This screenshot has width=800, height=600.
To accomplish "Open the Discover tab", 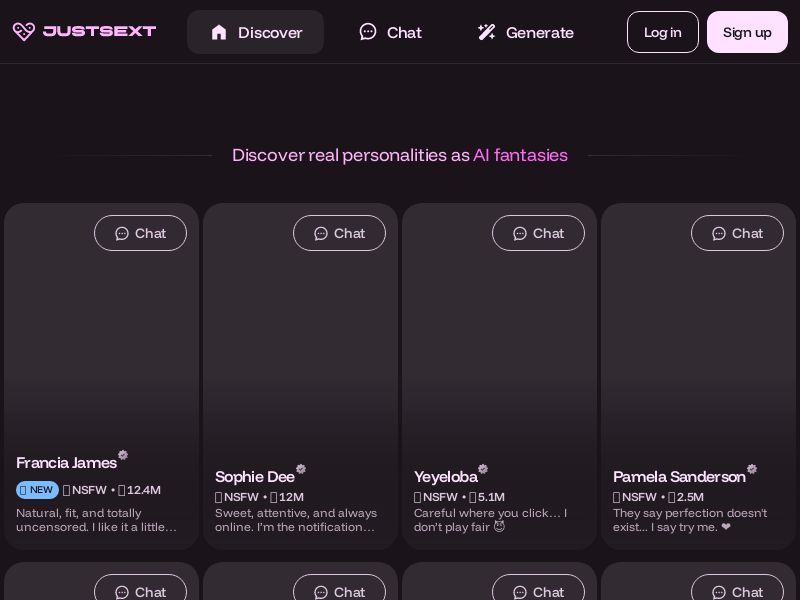I will (x=255, y=32).
